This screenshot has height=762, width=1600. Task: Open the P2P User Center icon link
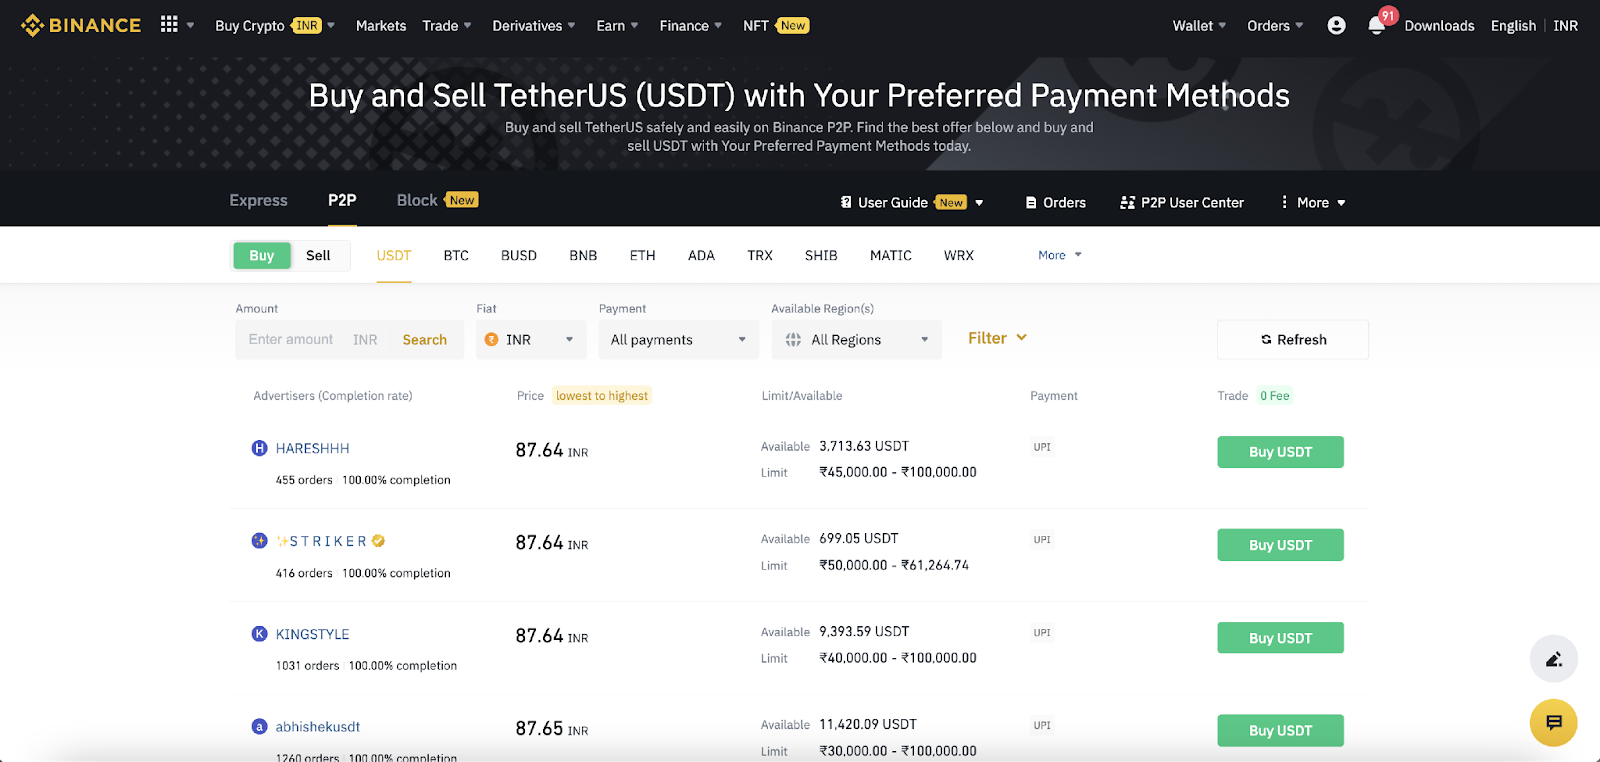(1182, 202)
